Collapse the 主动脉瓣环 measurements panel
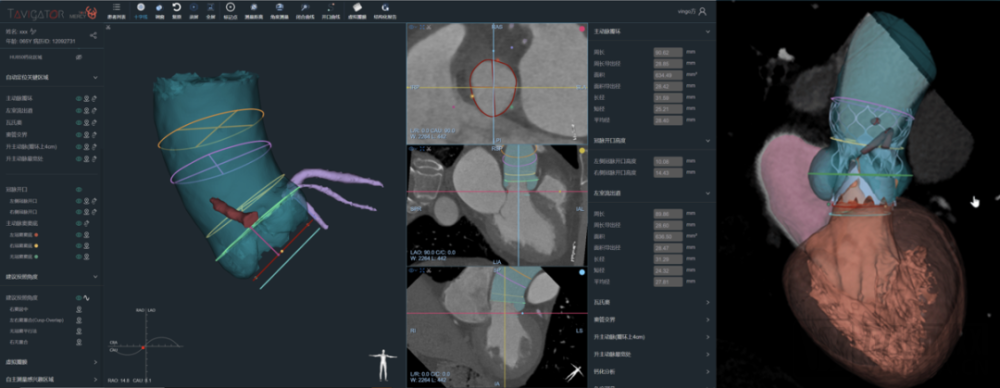This screenshot has width=1000, height=388. click(x=707, y=31)
